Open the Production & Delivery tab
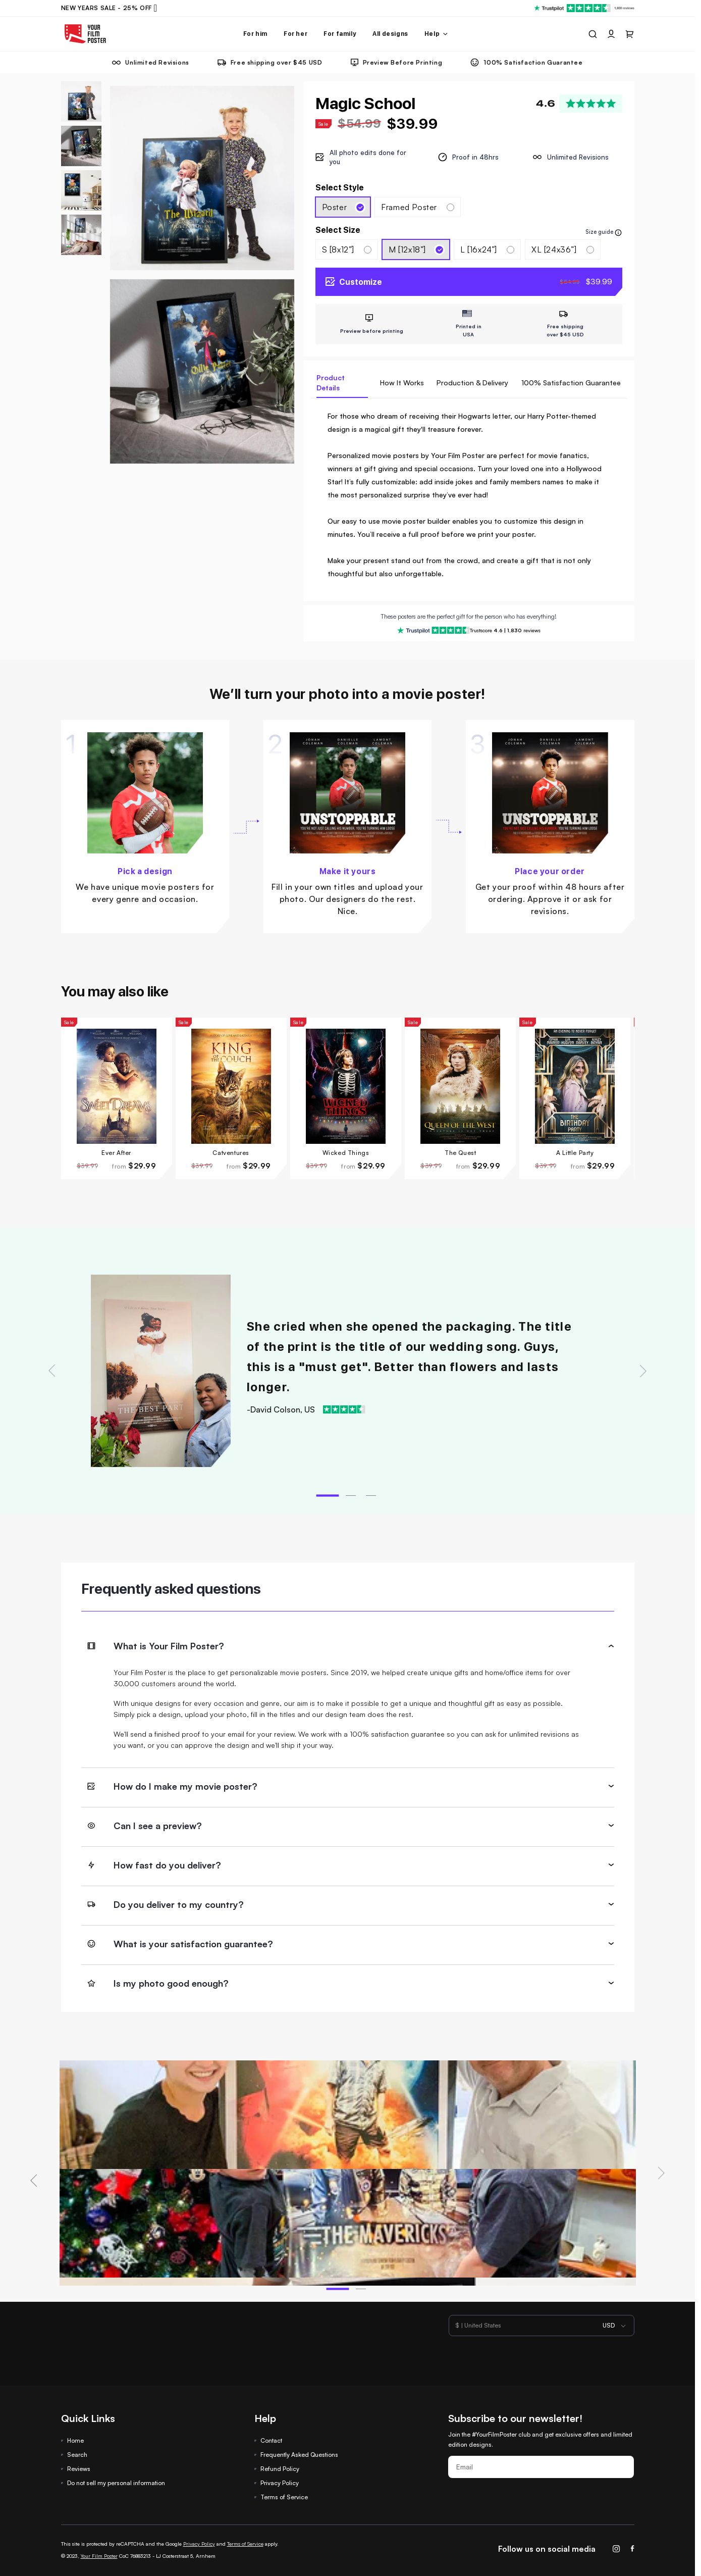This screenshot has height=2576, width=701. click(x=472, y=383)
